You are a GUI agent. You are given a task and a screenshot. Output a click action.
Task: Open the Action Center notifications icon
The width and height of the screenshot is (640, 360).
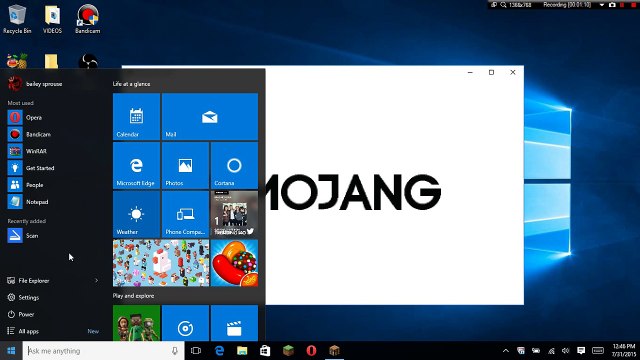point(581,351)
